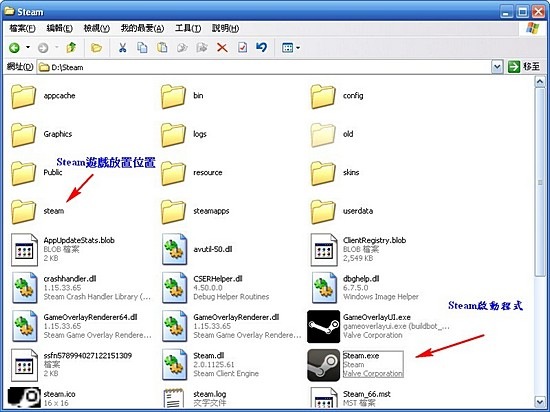Open the Views dropdown arrow
Screen dimensions: 550x412
coord(298,48)
